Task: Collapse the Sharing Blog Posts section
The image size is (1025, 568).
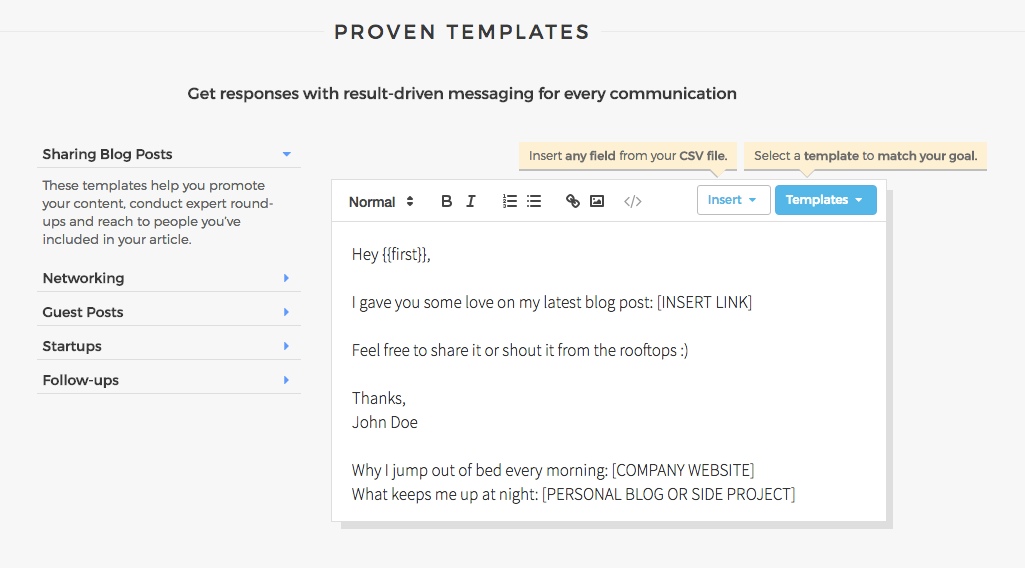Action: click(x=286, y=154)
